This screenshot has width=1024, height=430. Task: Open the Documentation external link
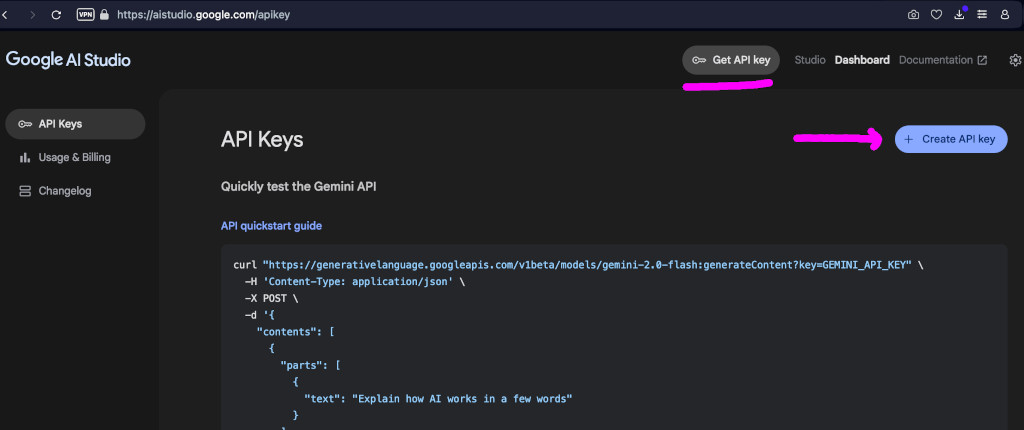pos(943,60)
